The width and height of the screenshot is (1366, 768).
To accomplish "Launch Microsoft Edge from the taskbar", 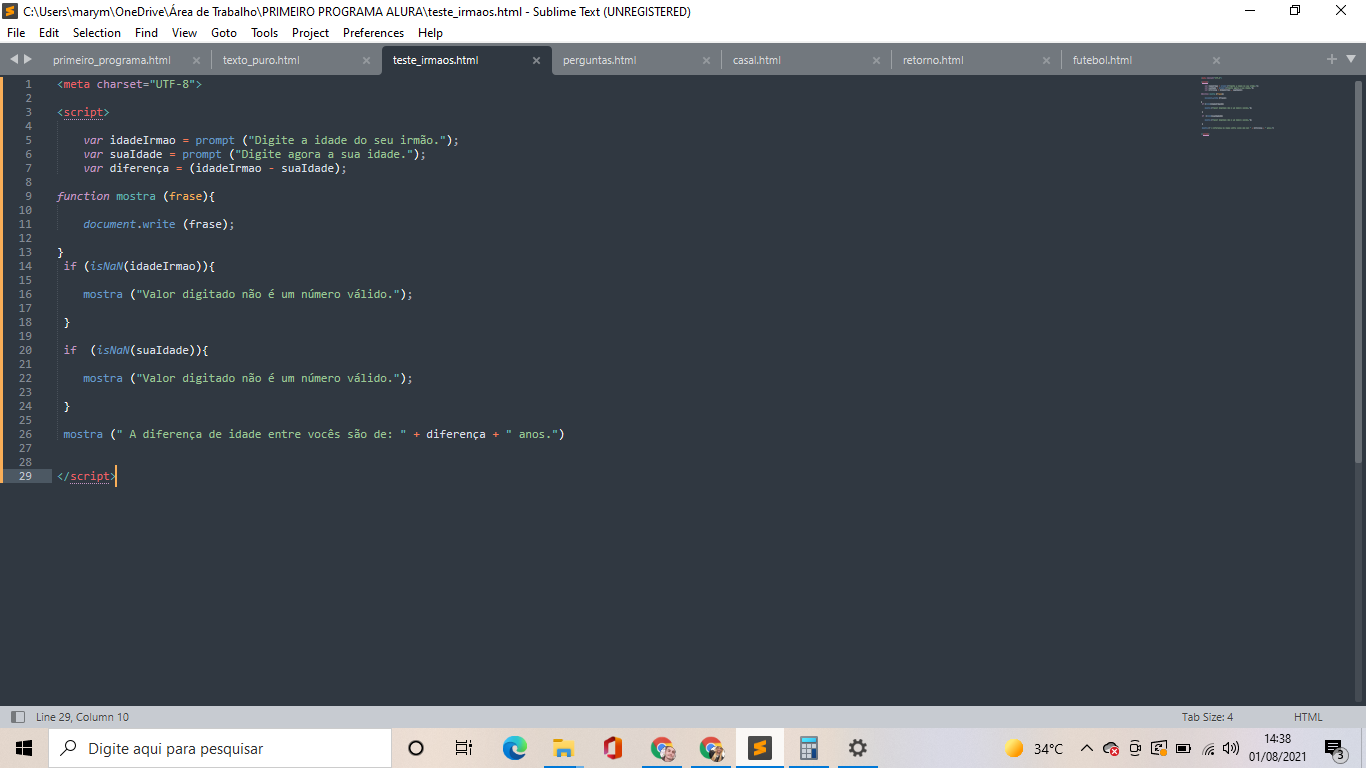I will click(514, 748).
